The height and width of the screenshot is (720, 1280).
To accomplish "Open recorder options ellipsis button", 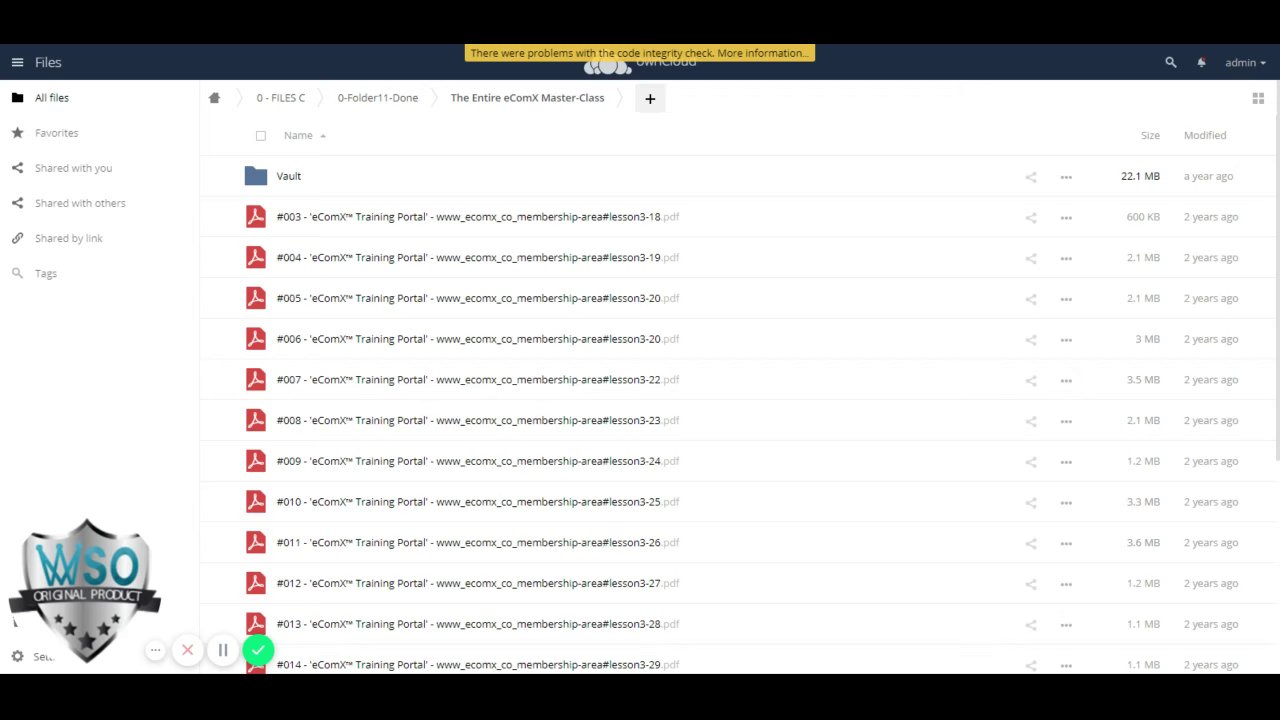I will coord(155,650).
